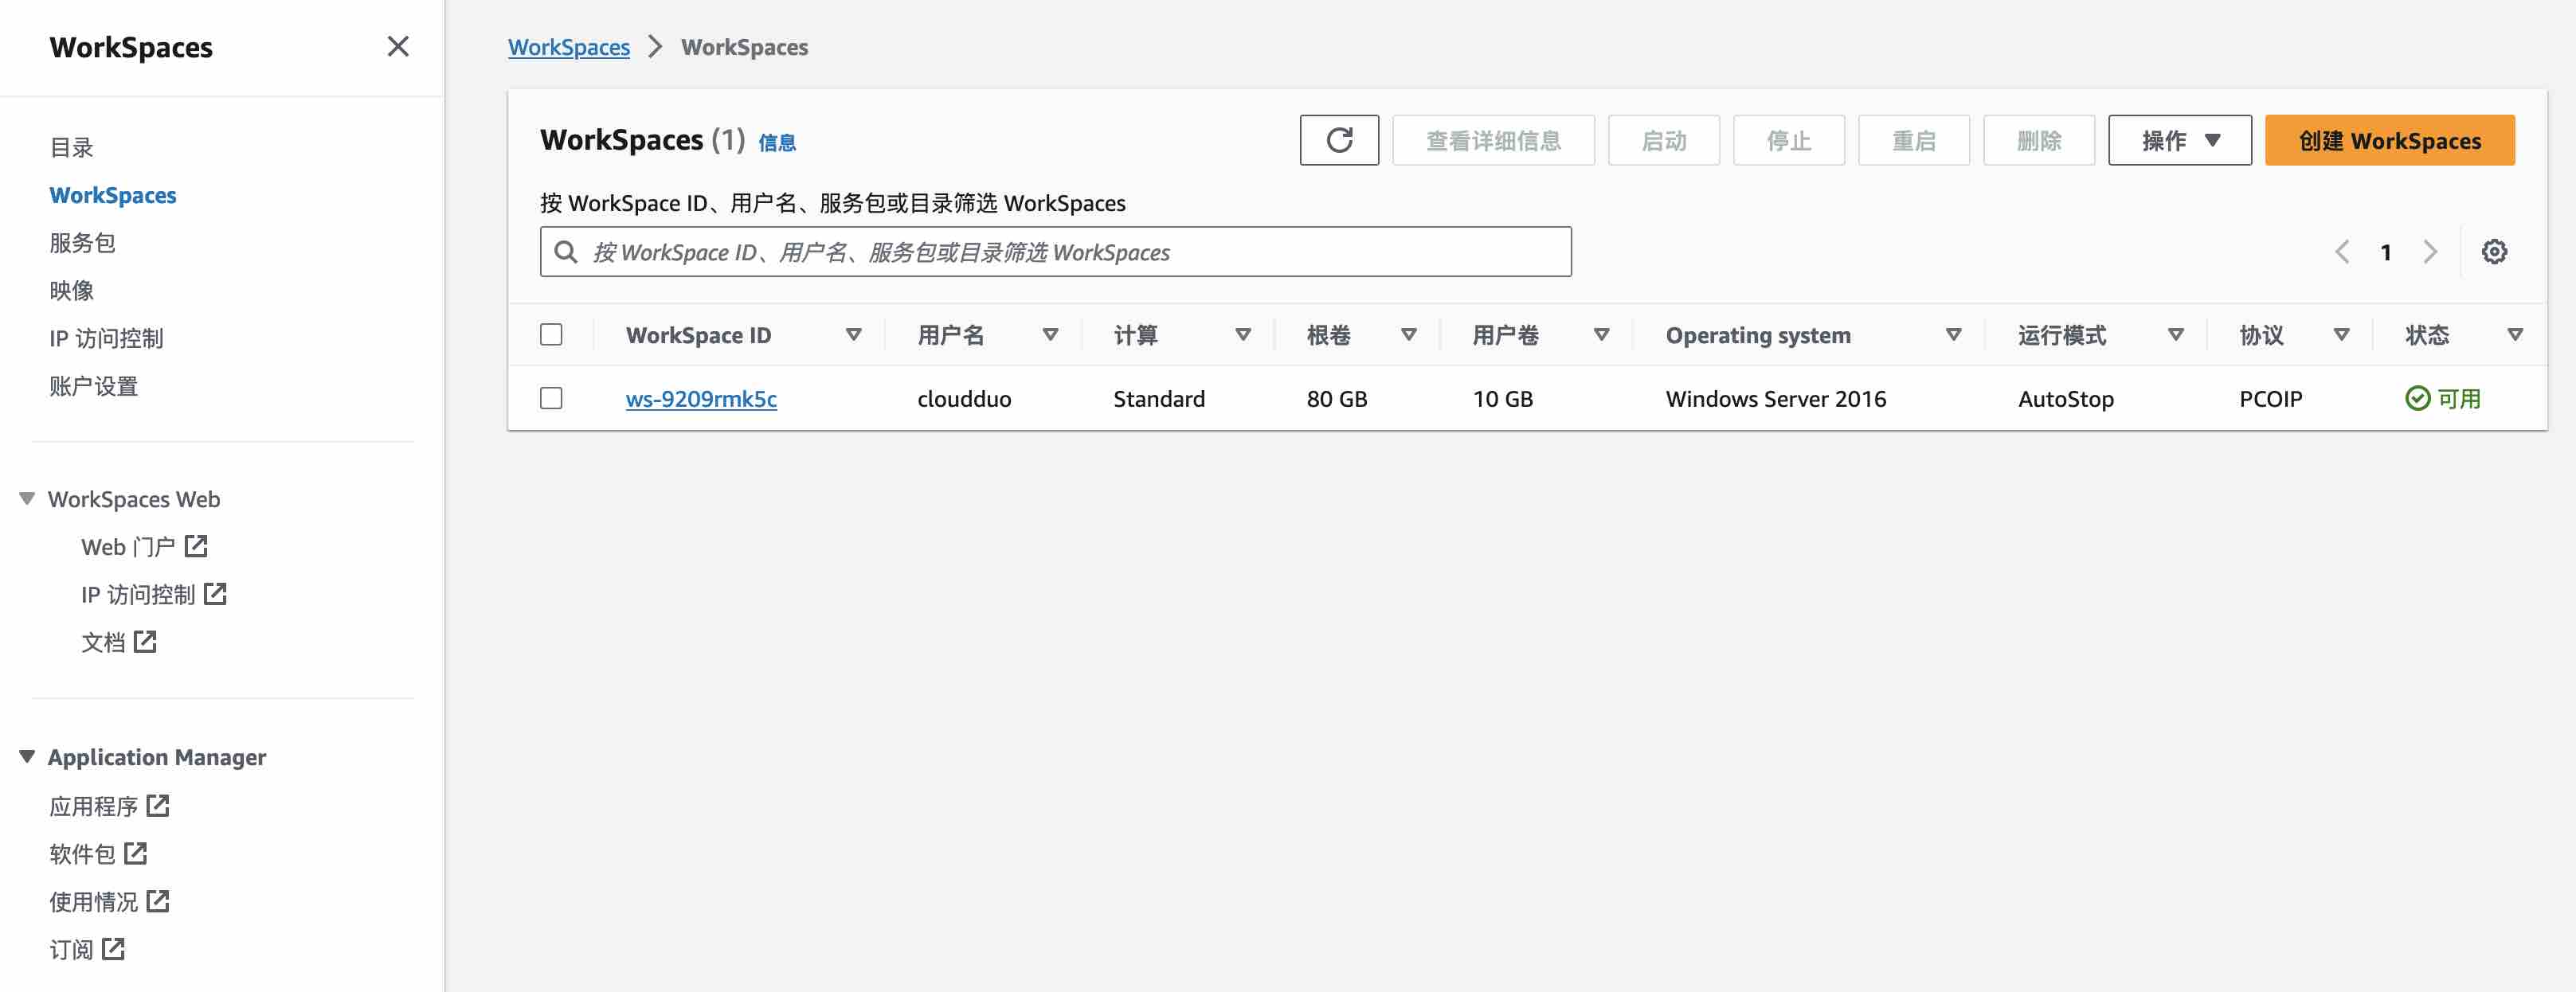Click the PCOIP protocol cell

click(2270, 398)
